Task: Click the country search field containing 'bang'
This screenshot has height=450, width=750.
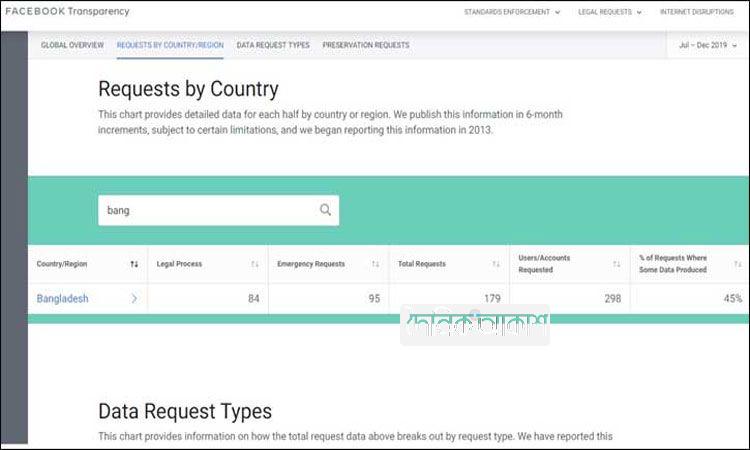Action: (x=205, y=210)
